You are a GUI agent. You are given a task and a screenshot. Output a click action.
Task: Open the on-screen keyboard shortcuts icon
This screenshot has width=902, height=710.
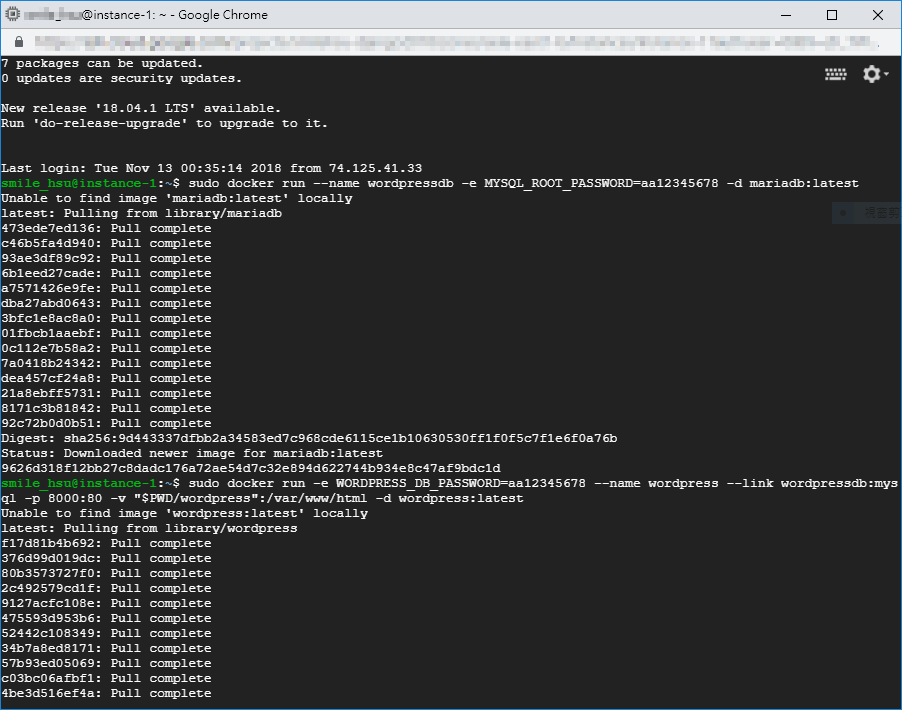[x=835, y=74]
